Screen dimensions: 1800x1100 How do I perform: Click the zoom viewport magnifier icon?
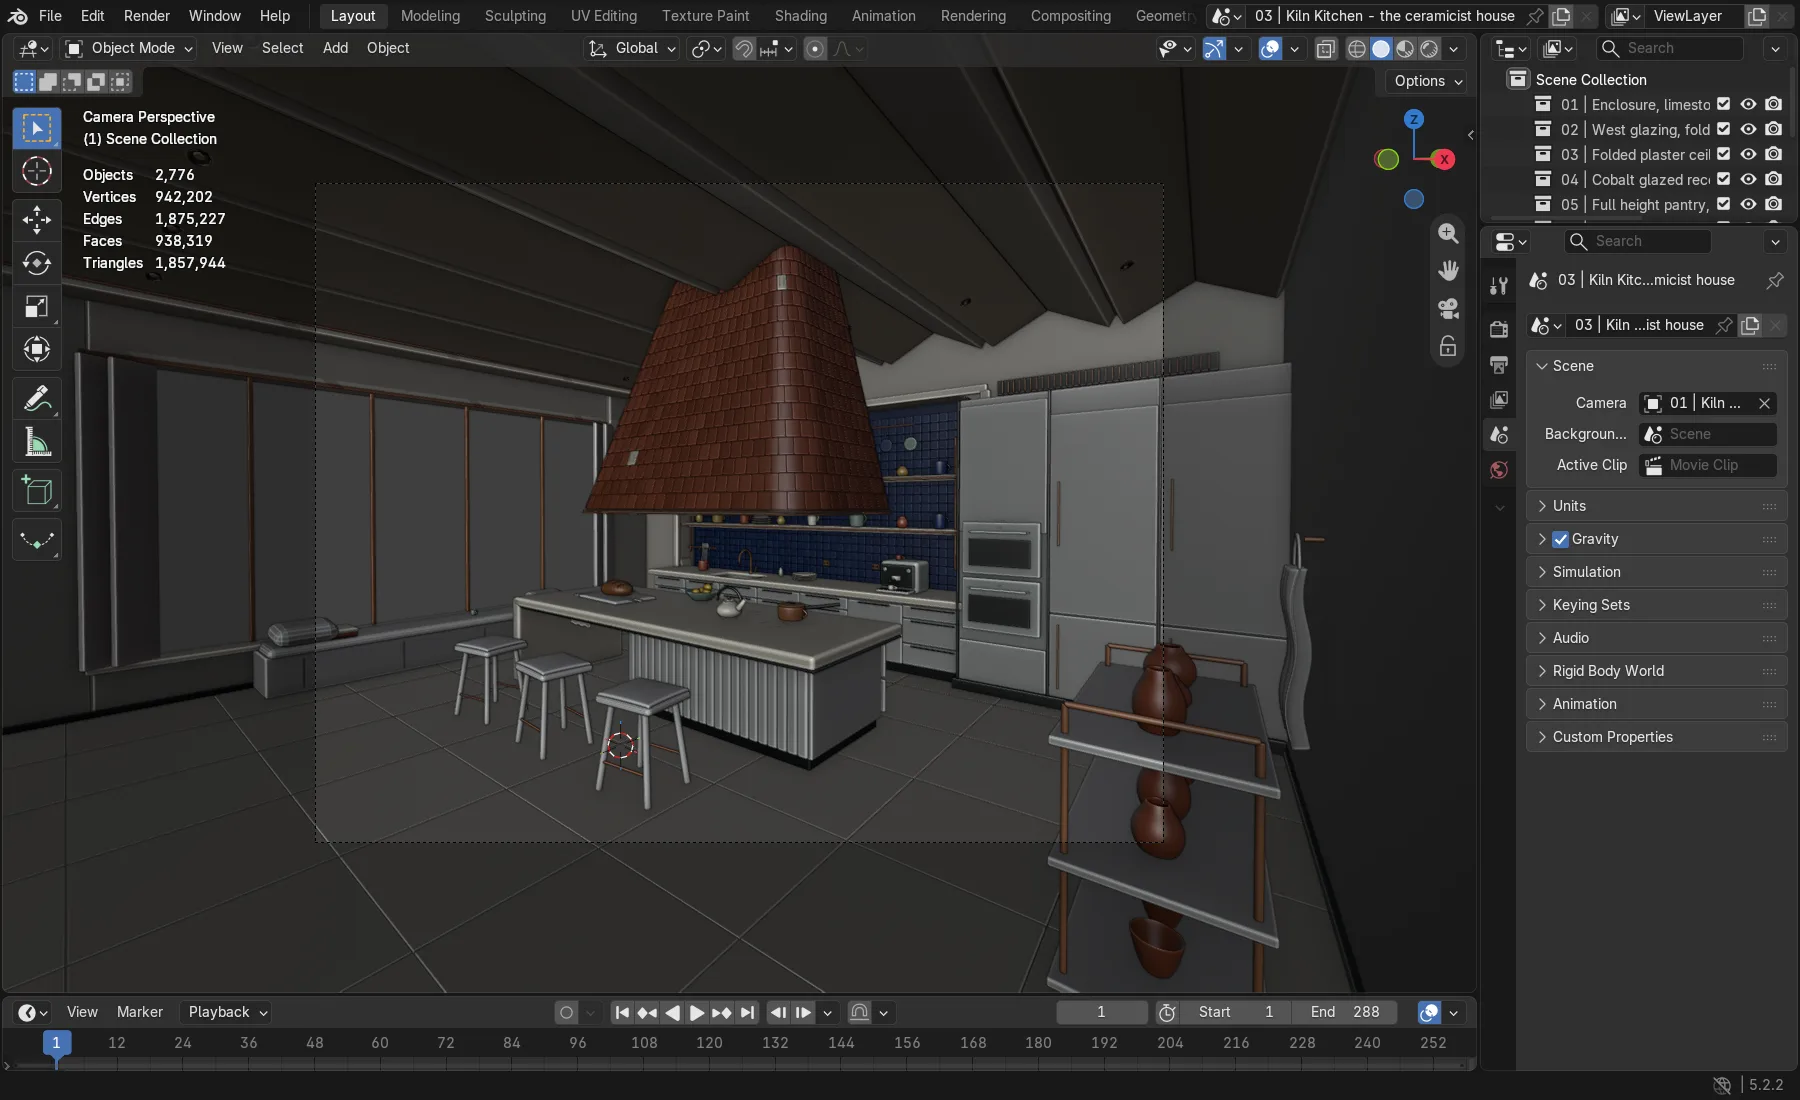(x=1448, y=233)
